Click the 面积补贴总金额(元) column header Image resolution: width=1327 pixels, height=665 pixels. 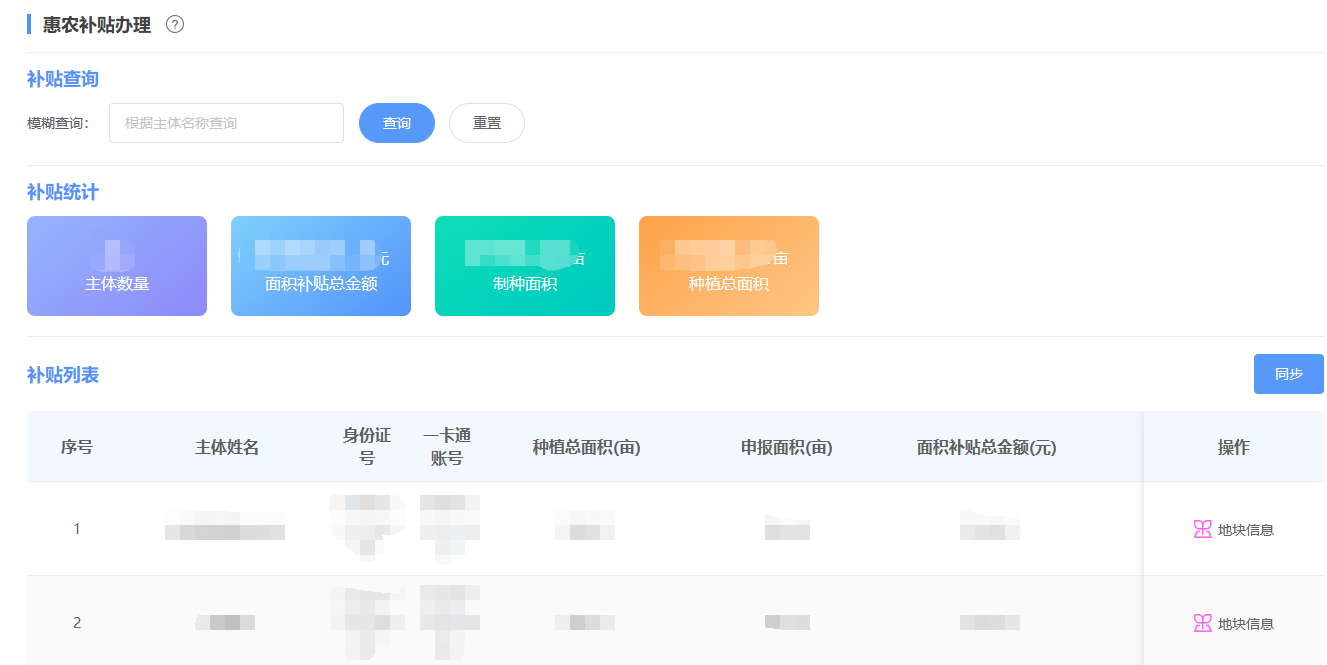point(986,447)
